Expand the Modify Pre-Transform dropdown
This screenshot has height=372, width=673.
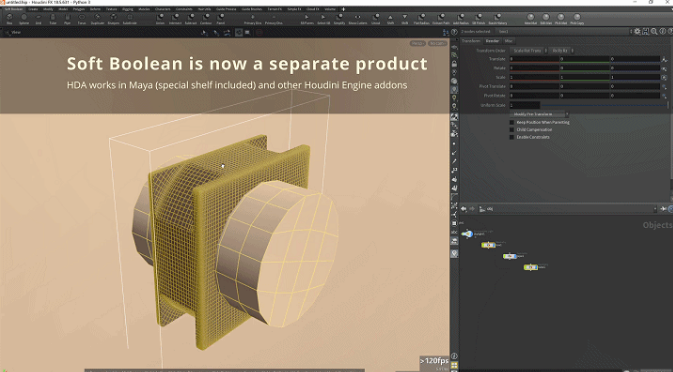point(539,114)
